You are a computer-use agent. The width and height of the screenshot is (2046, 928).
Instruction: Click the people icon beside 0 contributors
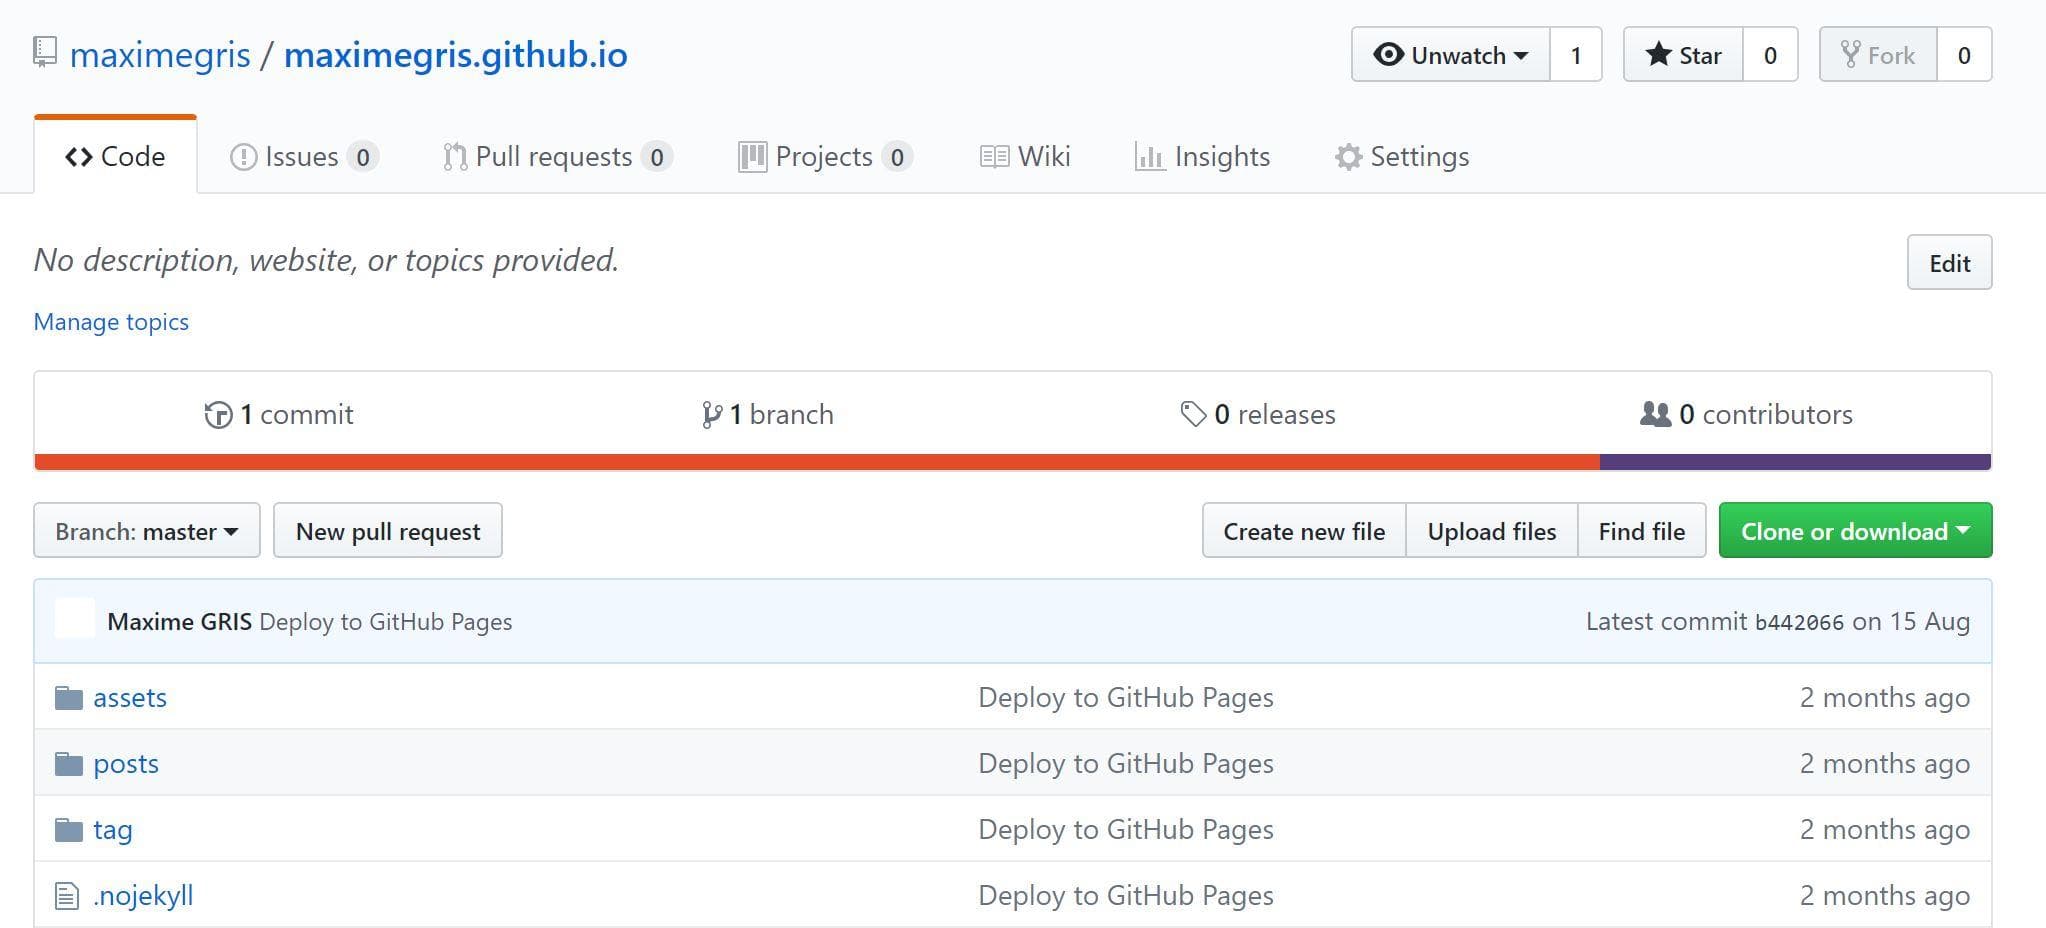pyautogui.click(x=1655, y=413)
